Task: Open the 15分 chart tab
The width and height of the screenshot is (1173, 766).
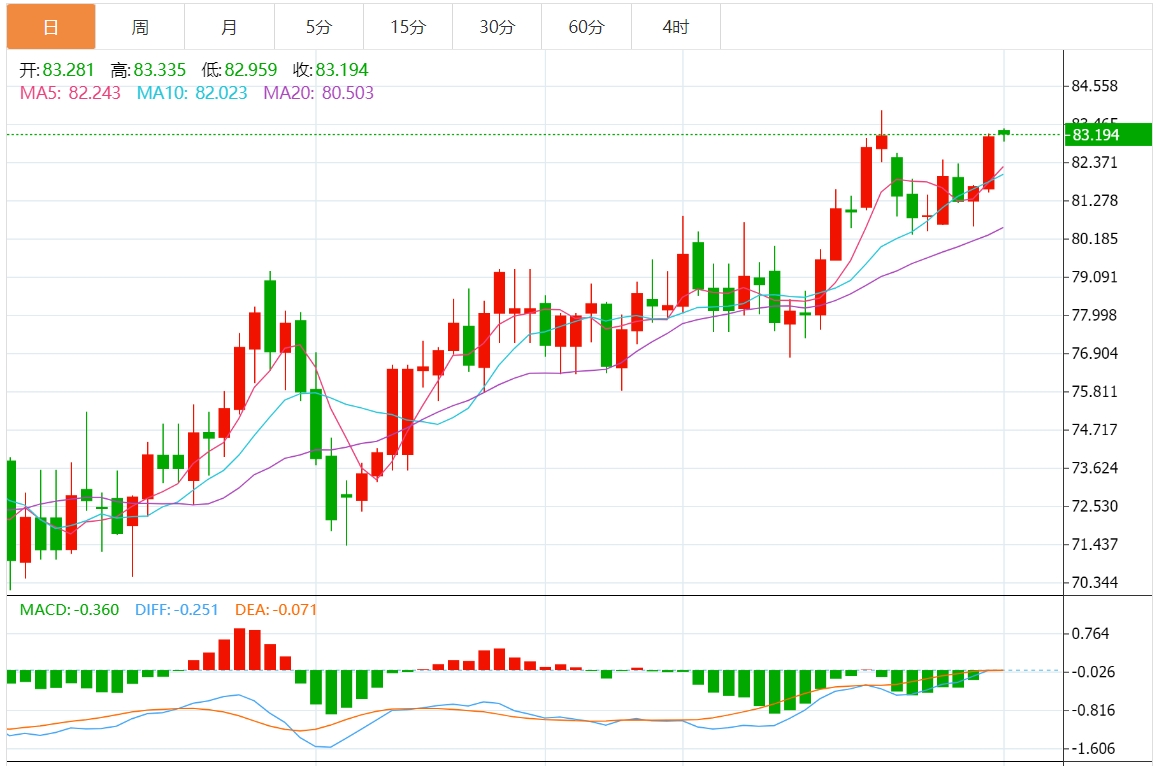Action: point(408,27)
